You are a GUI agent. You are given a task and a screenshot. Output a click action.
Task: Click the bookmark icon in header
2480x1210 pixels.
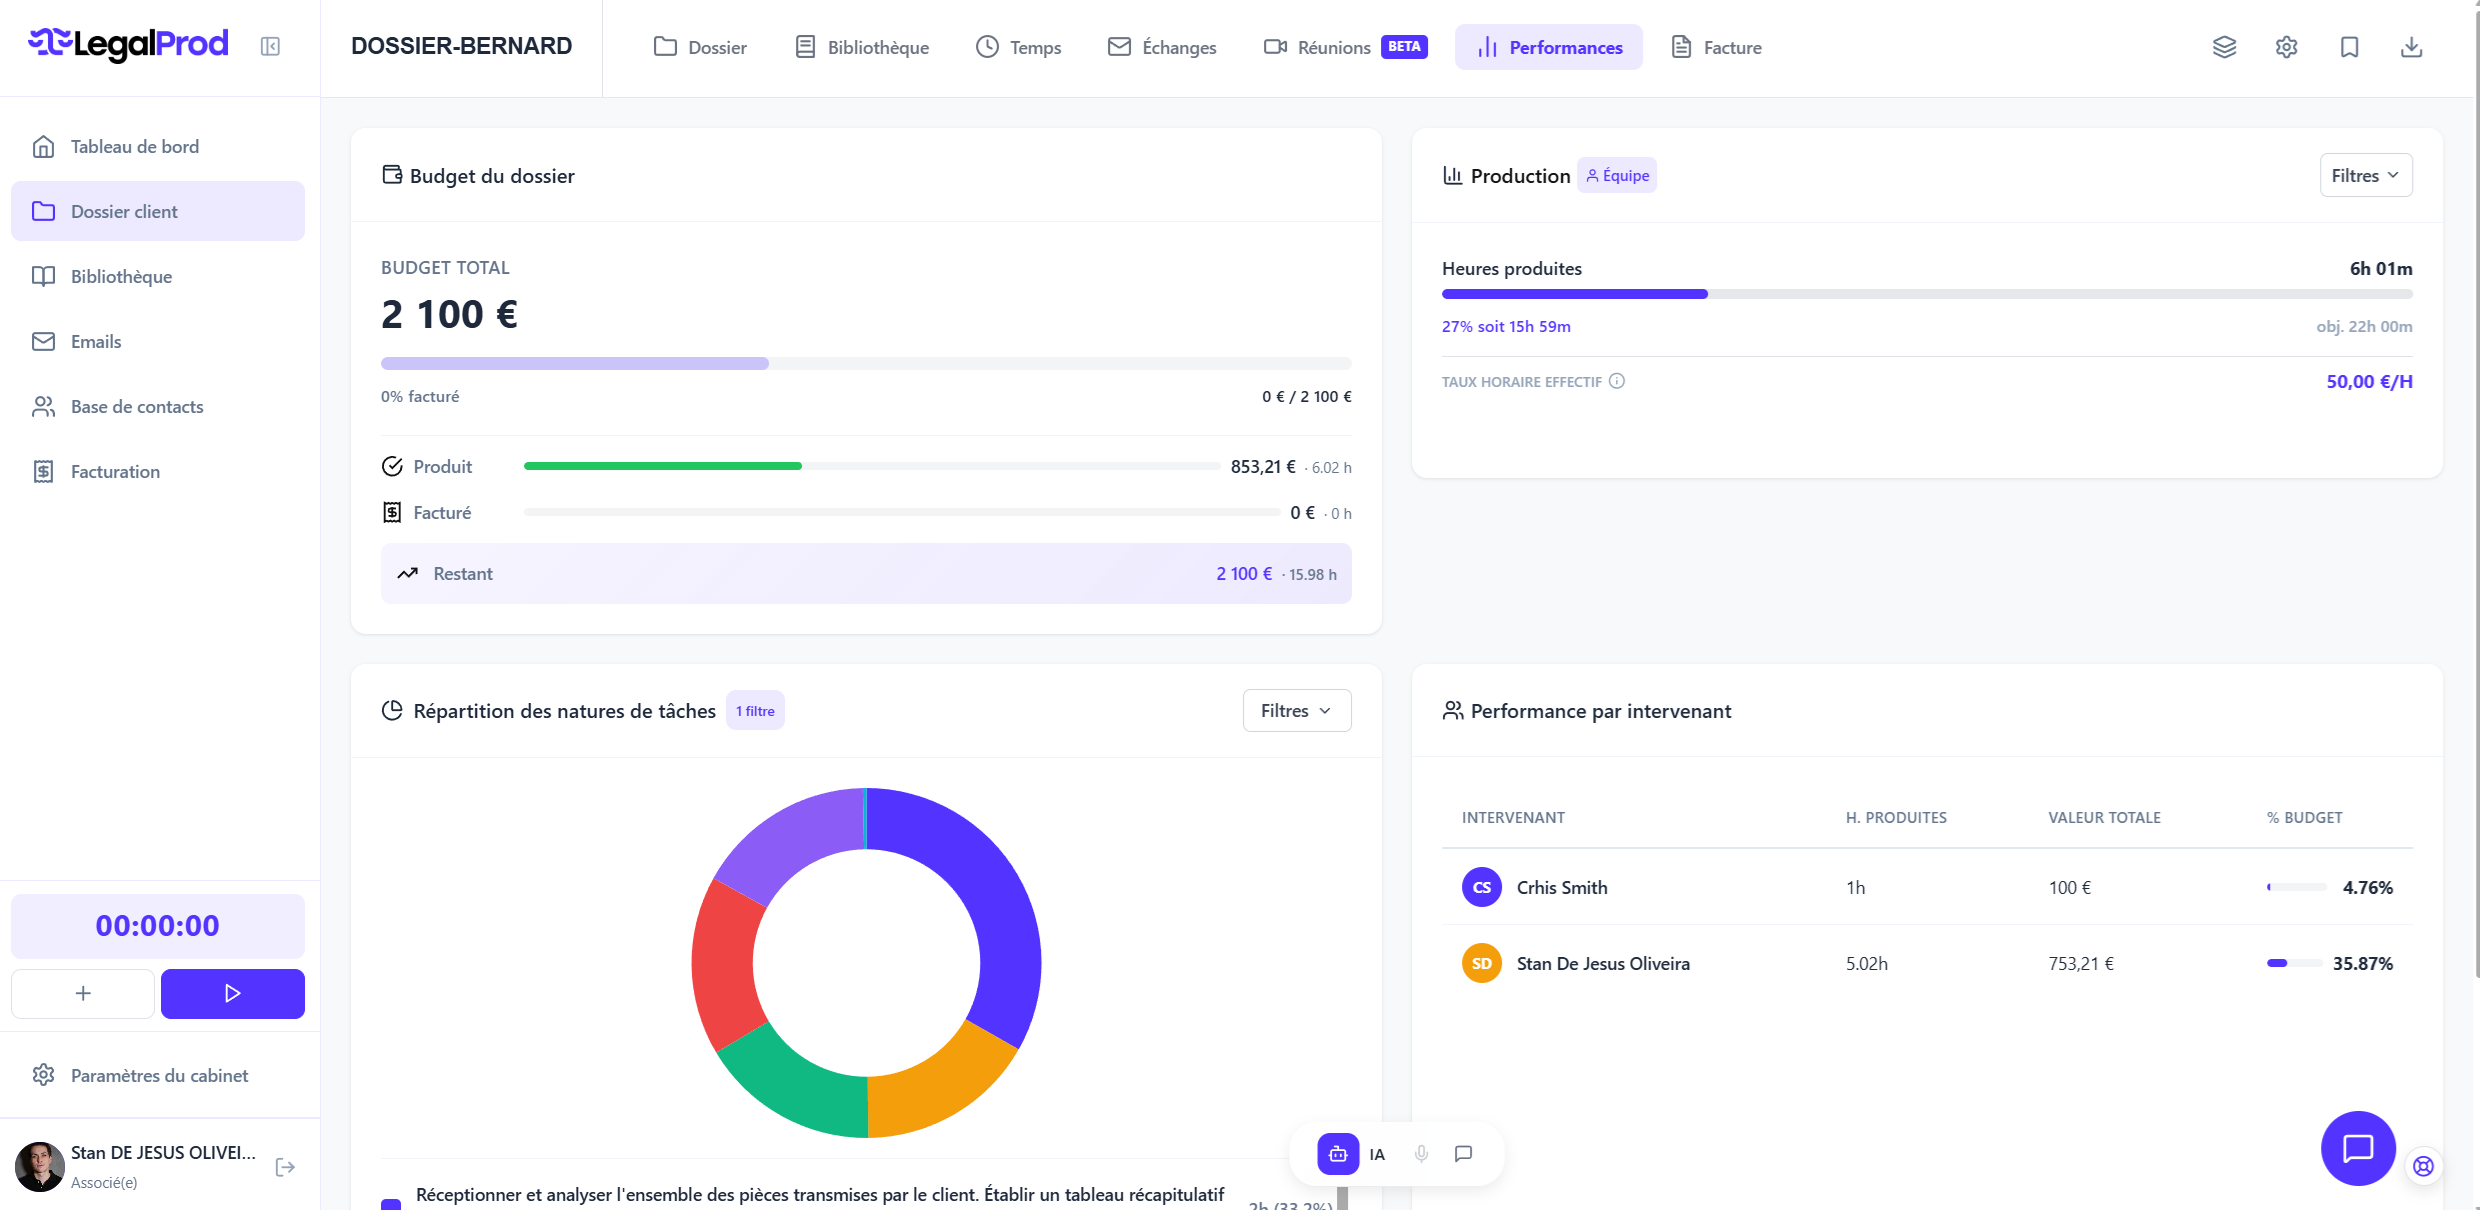click(2349, 47)
